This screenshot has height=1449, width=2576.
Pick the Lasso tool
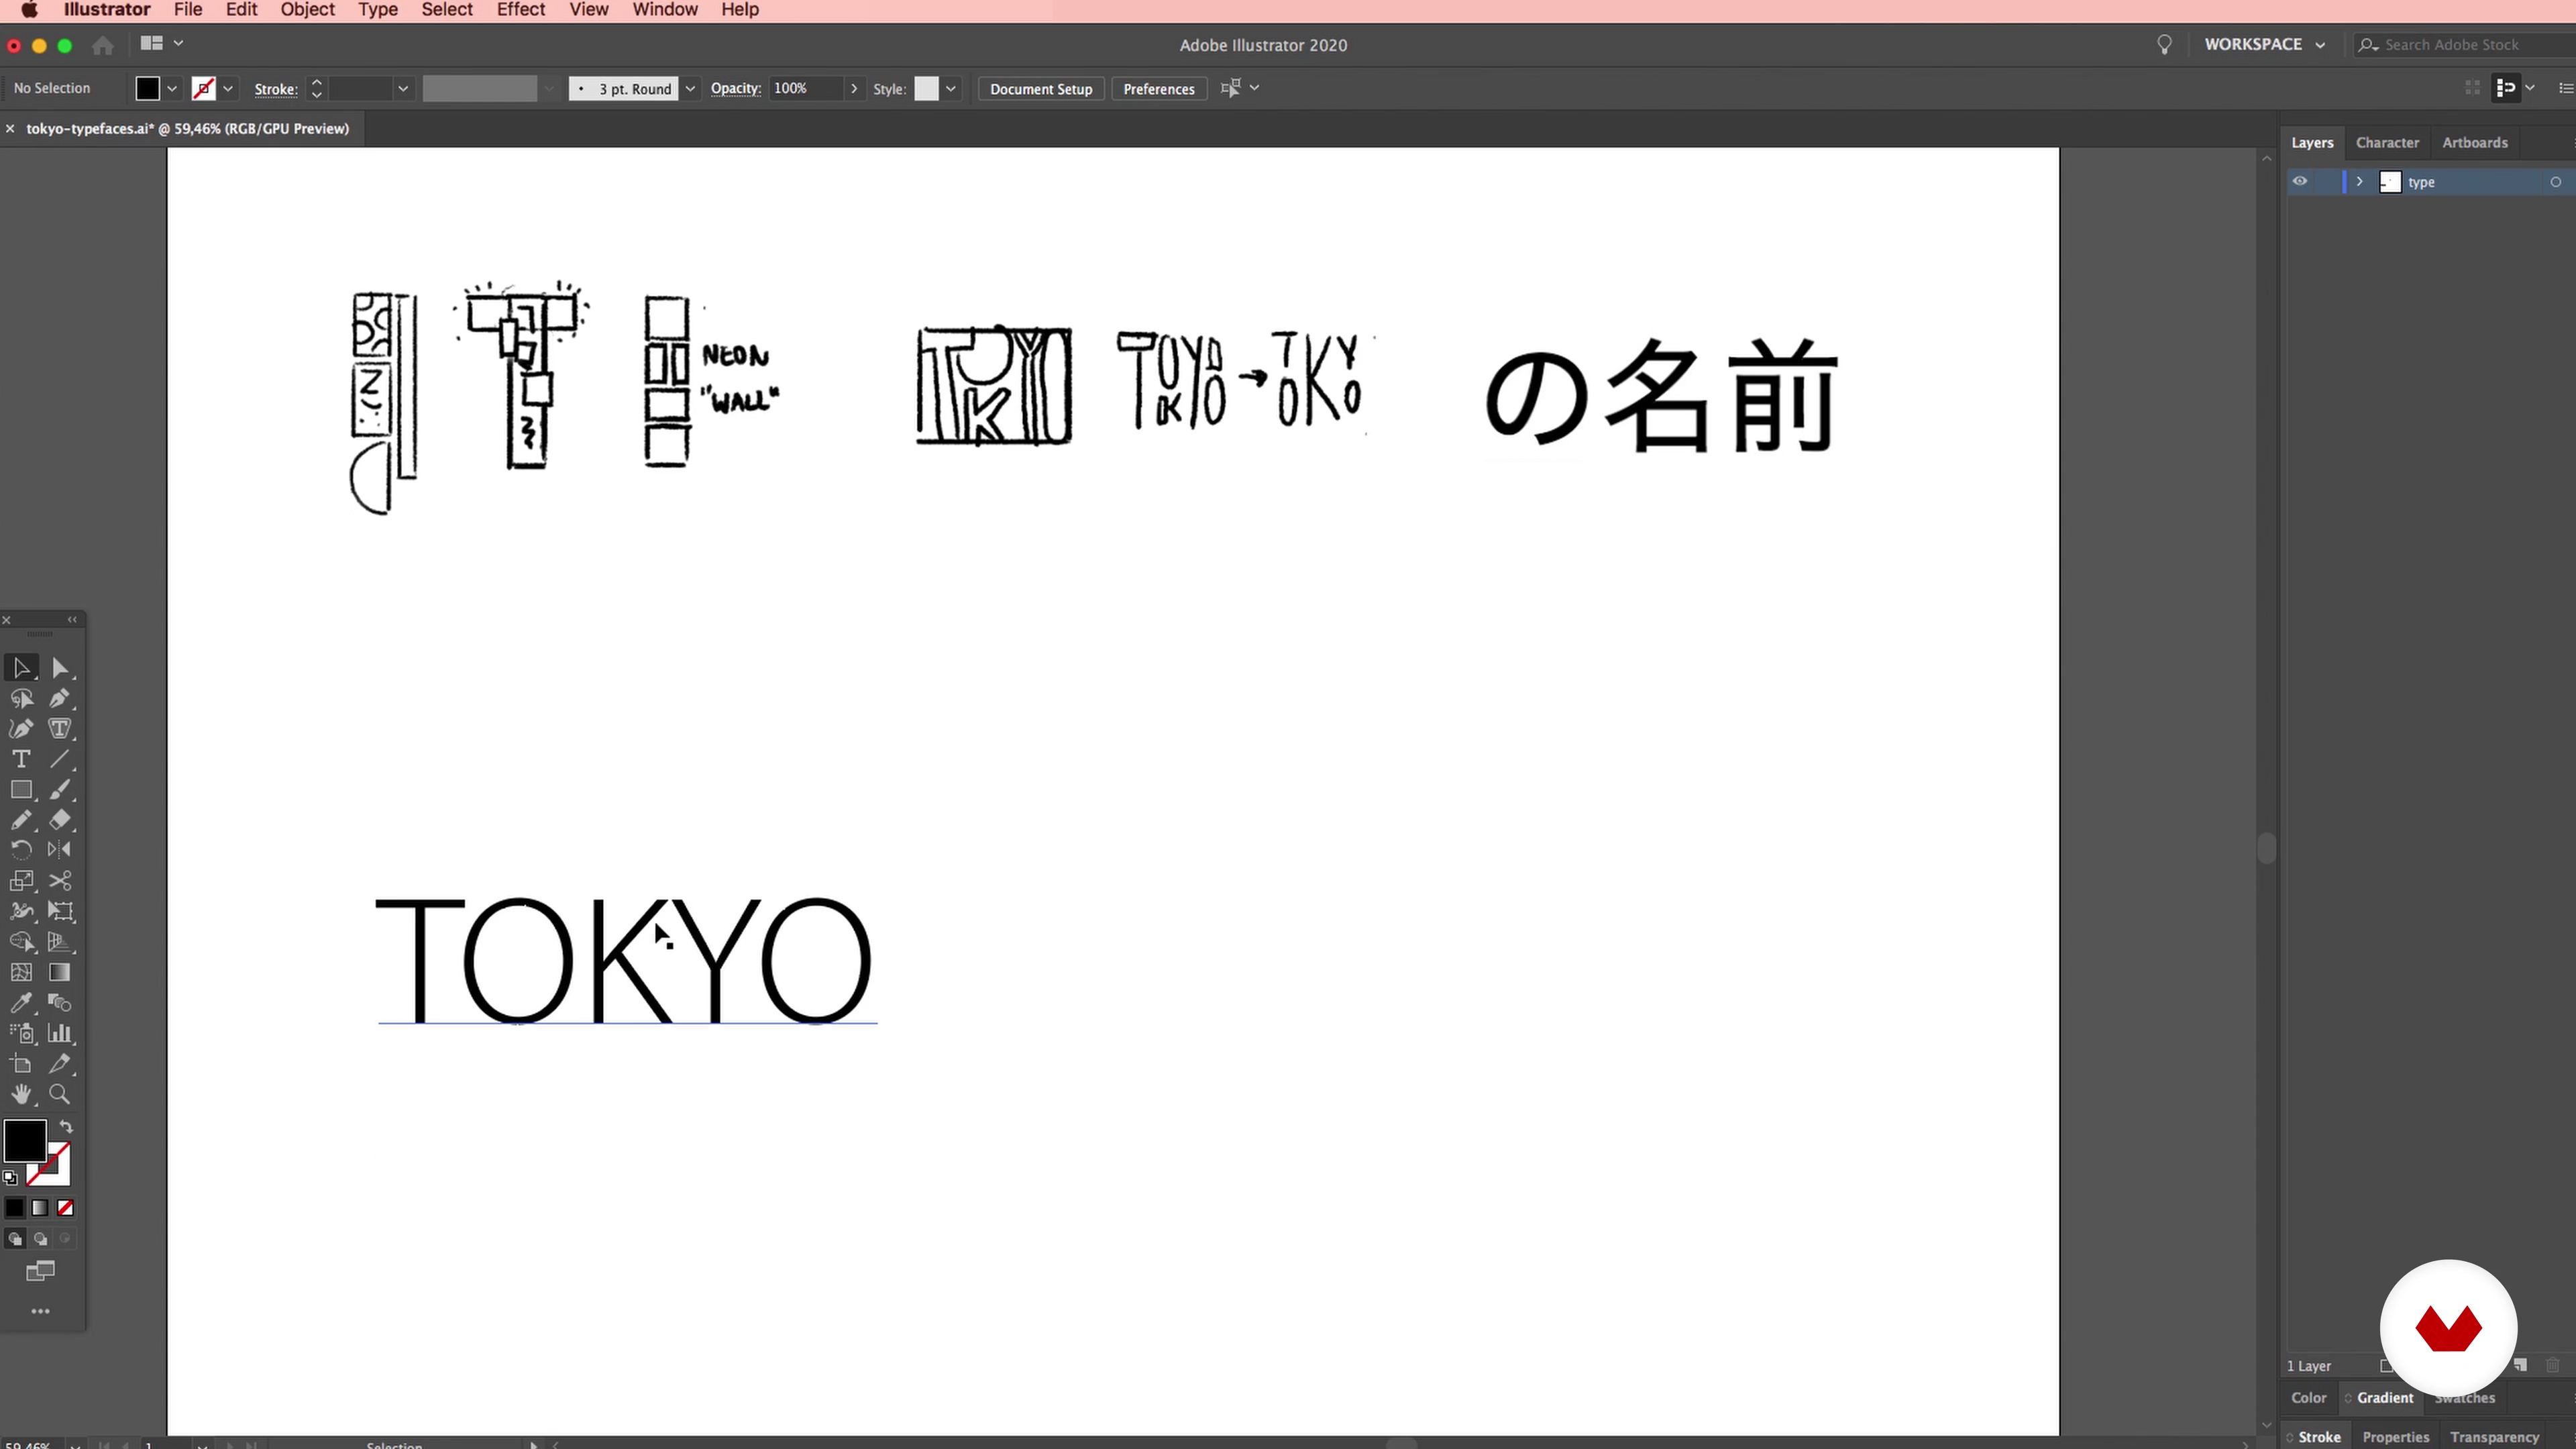21,699
